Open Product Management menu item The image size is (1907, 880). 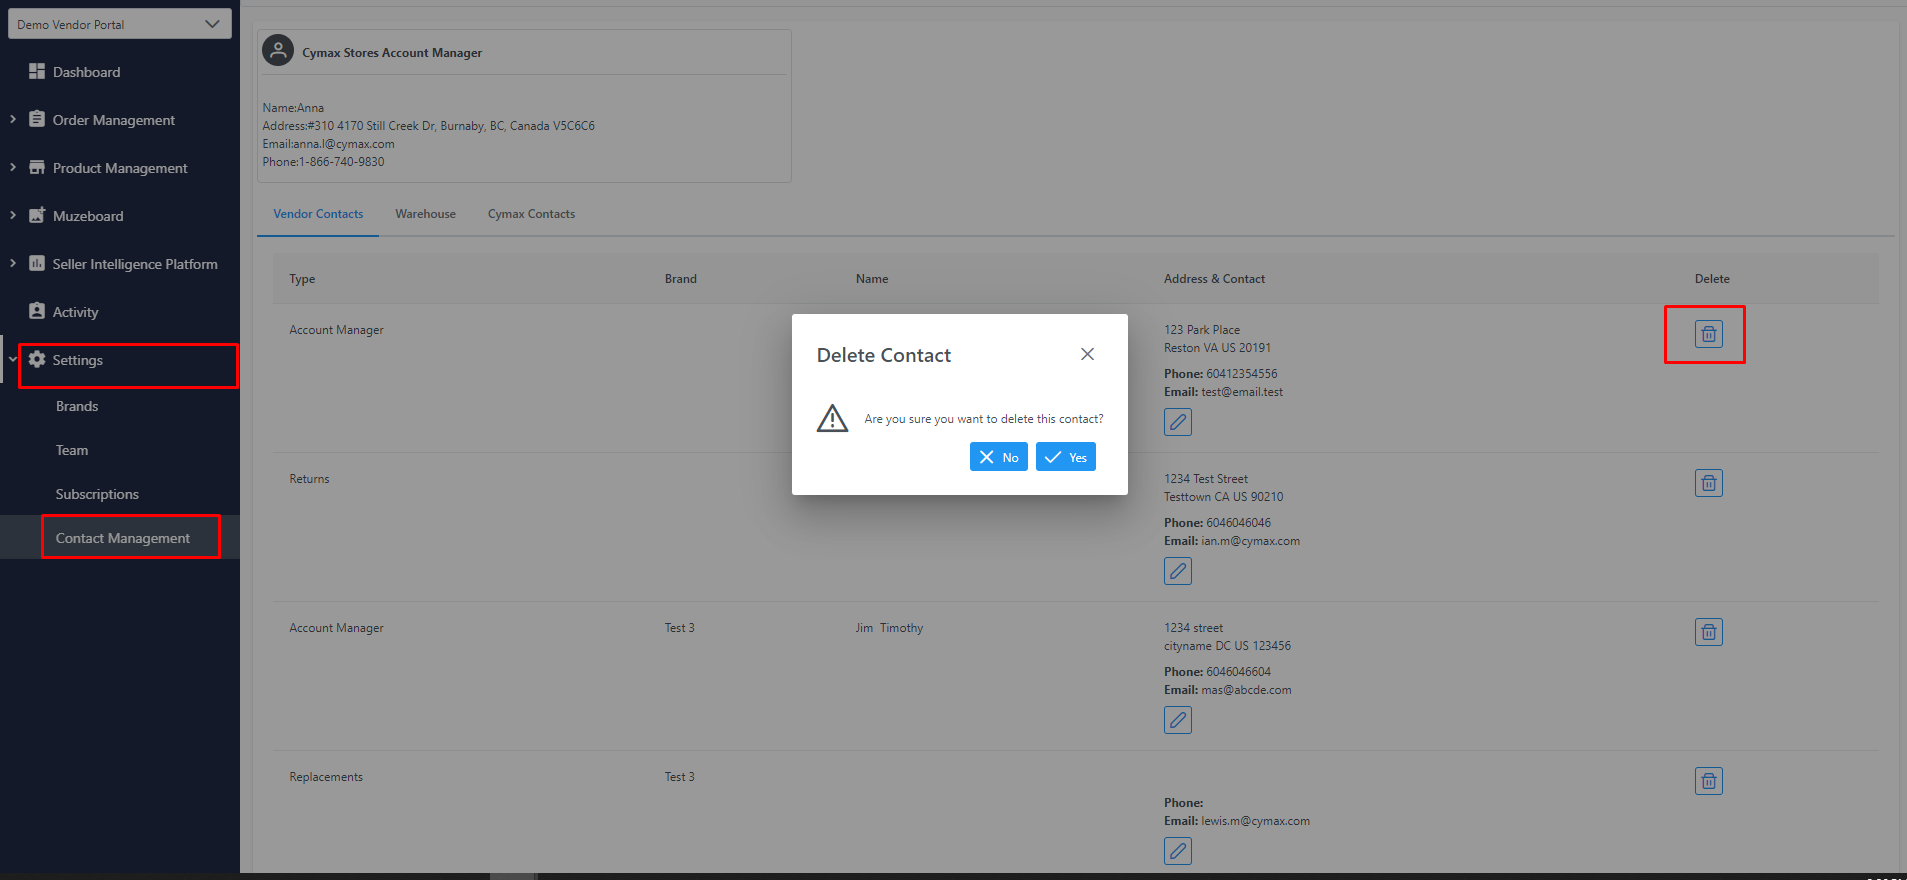(120, 168)
